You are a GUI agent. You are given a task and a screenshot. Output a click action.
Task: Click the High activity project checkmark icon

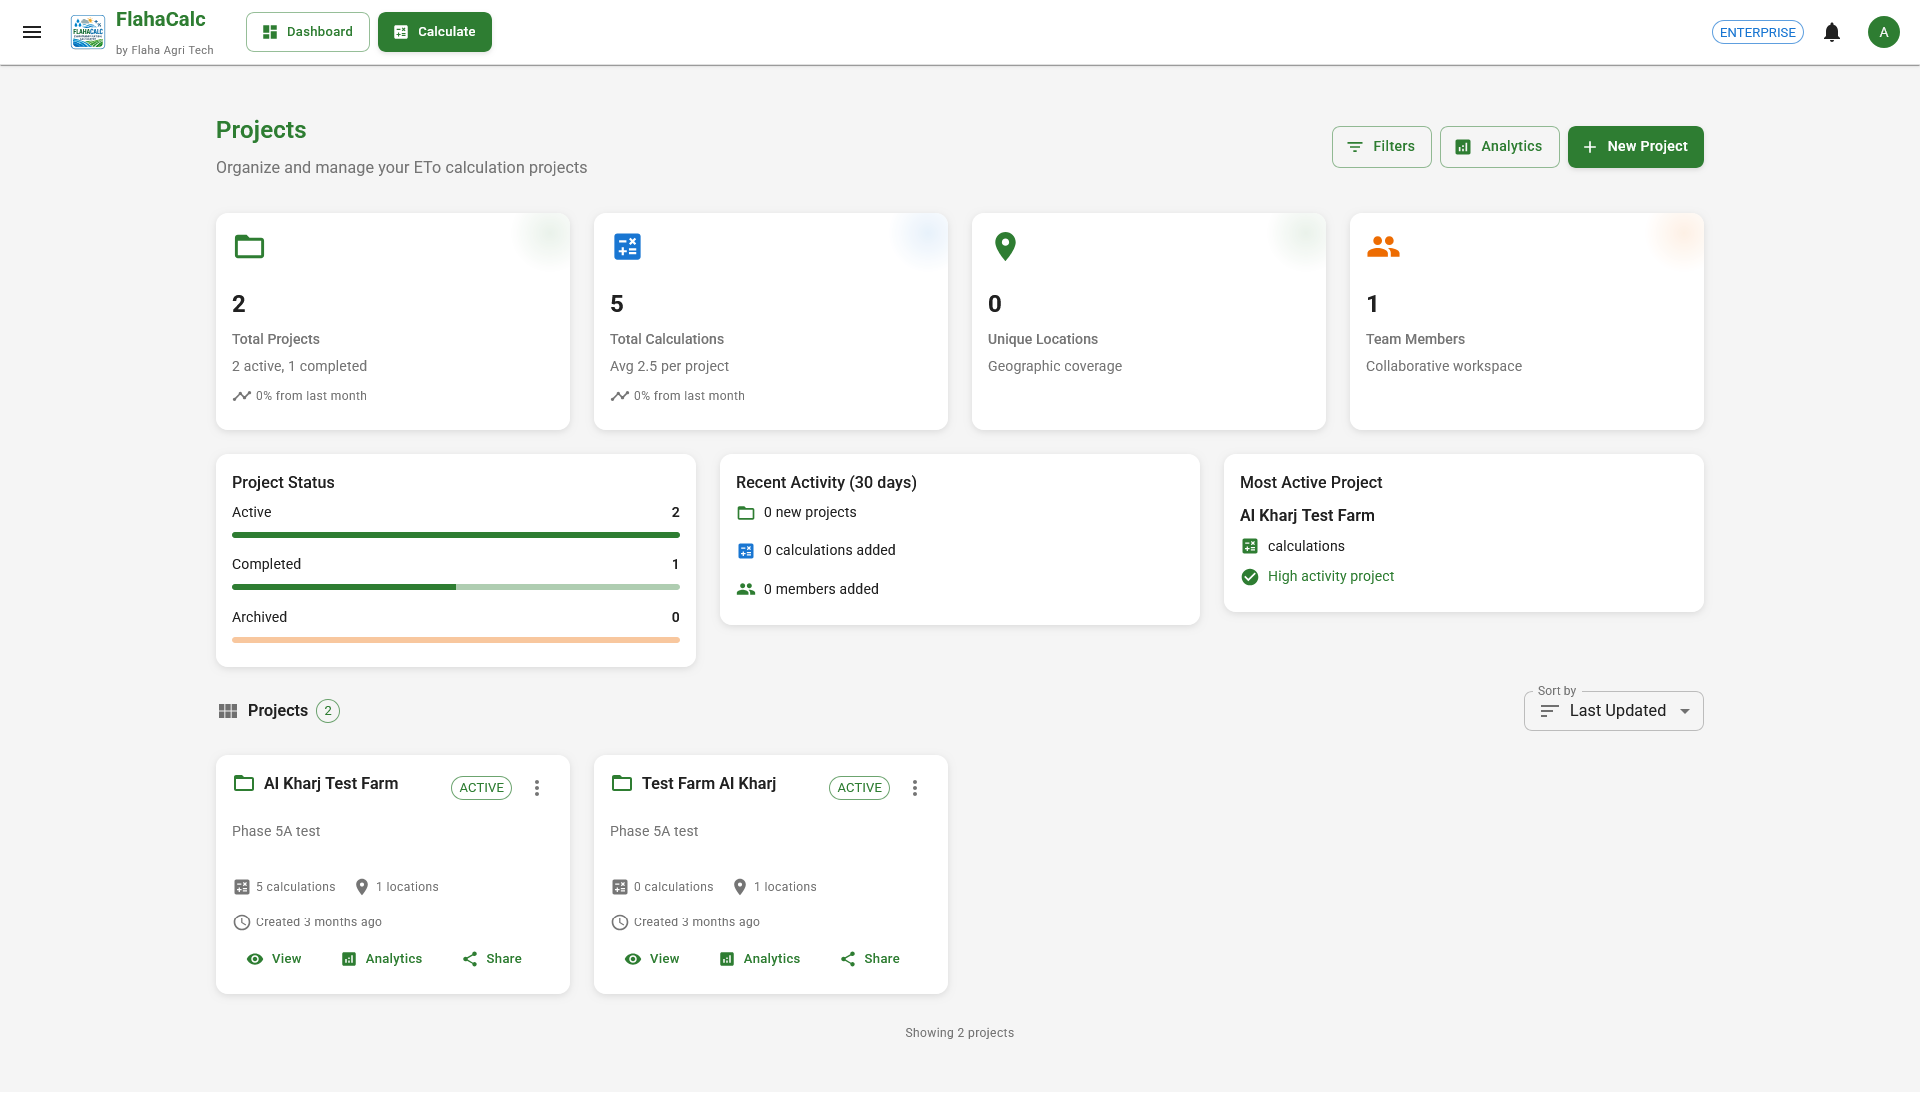(1250, 577)
